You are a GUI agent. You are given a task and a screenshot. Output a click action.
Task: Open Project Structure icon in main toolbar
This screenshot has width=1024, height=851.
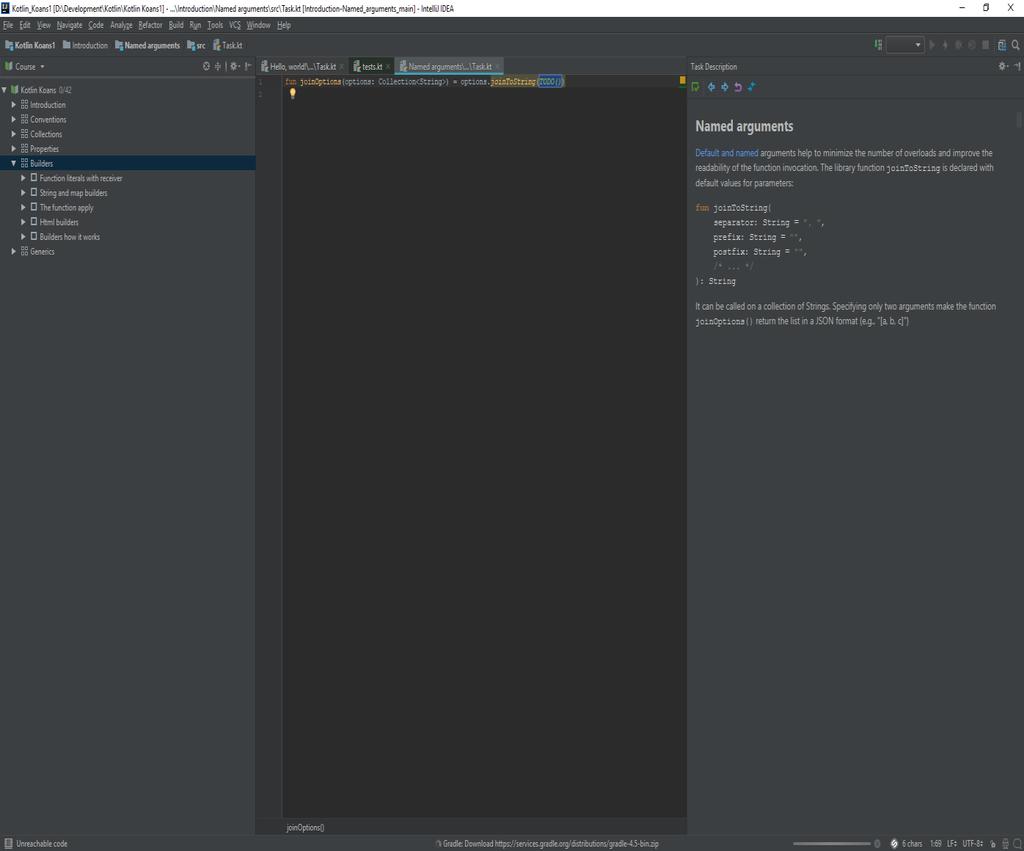(1002, 45)
